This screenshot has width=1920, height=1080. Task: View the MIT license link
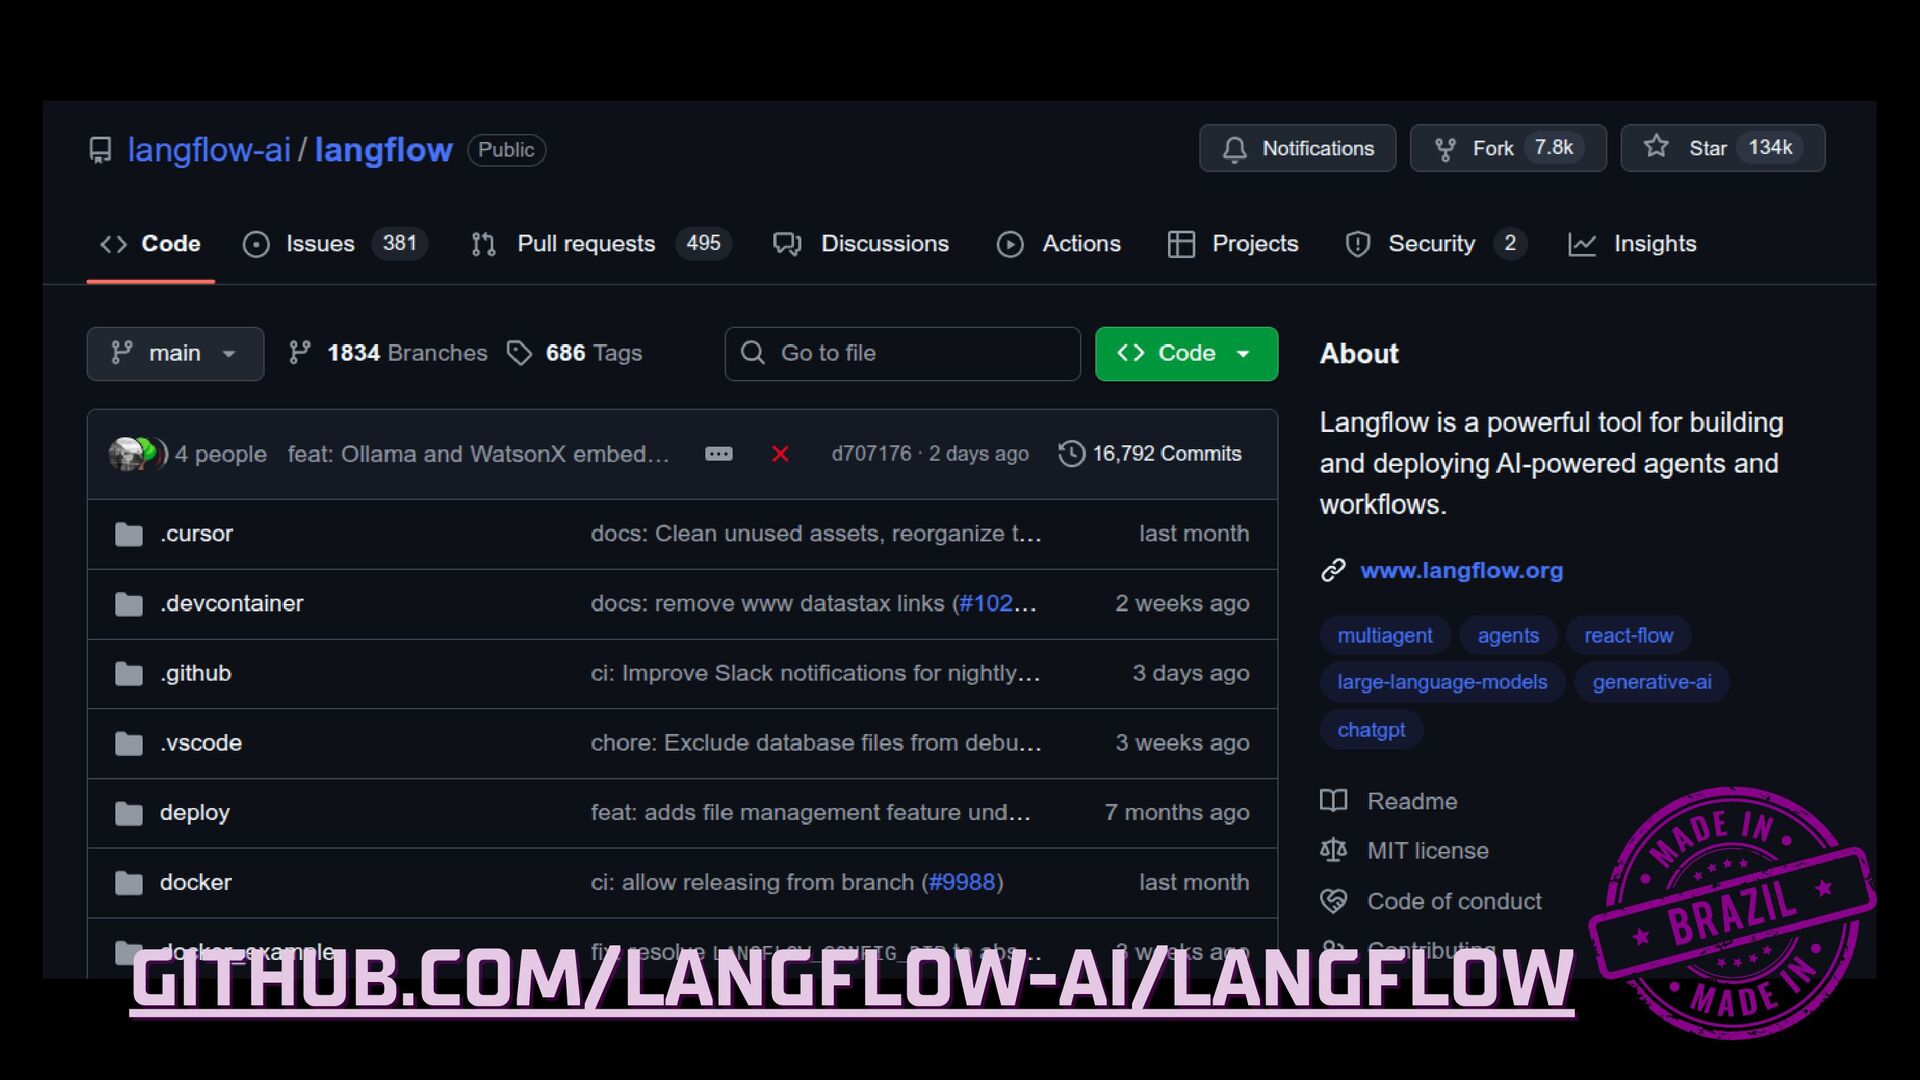pyautogui.click(x=1427, y=851)
